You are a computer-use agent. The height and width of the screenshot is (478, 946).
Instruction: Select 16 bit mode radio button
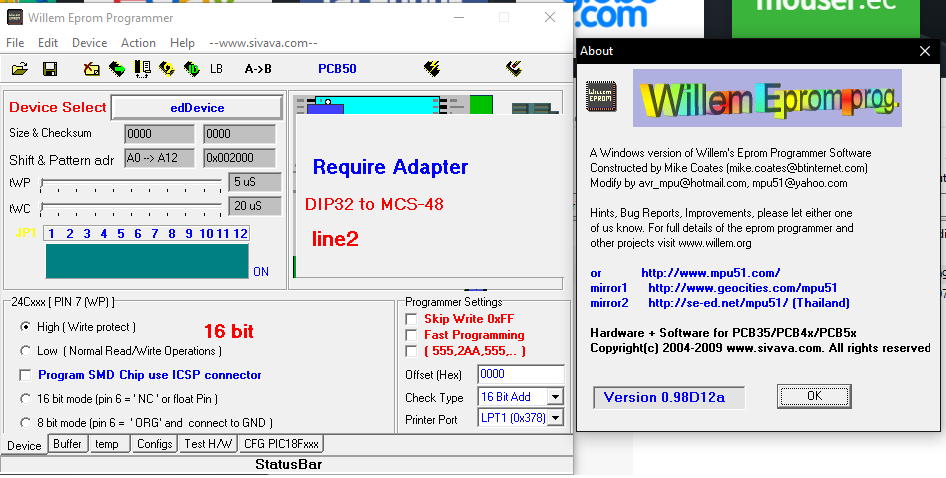[25, 399]
